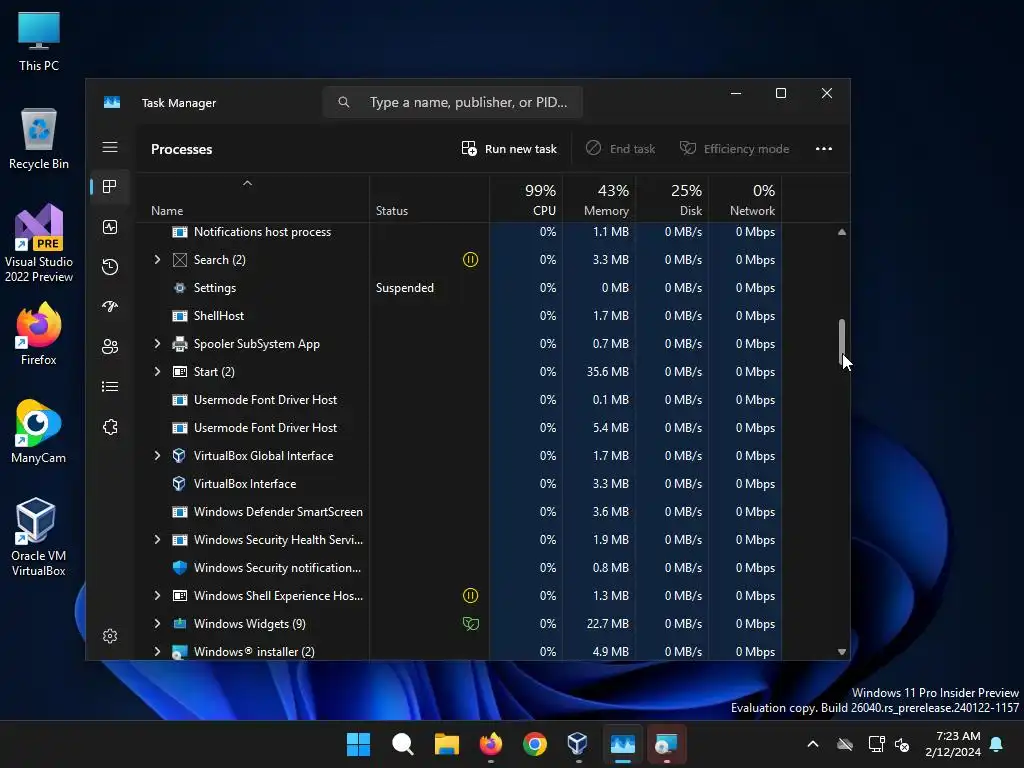Expand the VirtualBox Global Interface group
This screenshot has width=1024, height=768.
coord(157,456)
